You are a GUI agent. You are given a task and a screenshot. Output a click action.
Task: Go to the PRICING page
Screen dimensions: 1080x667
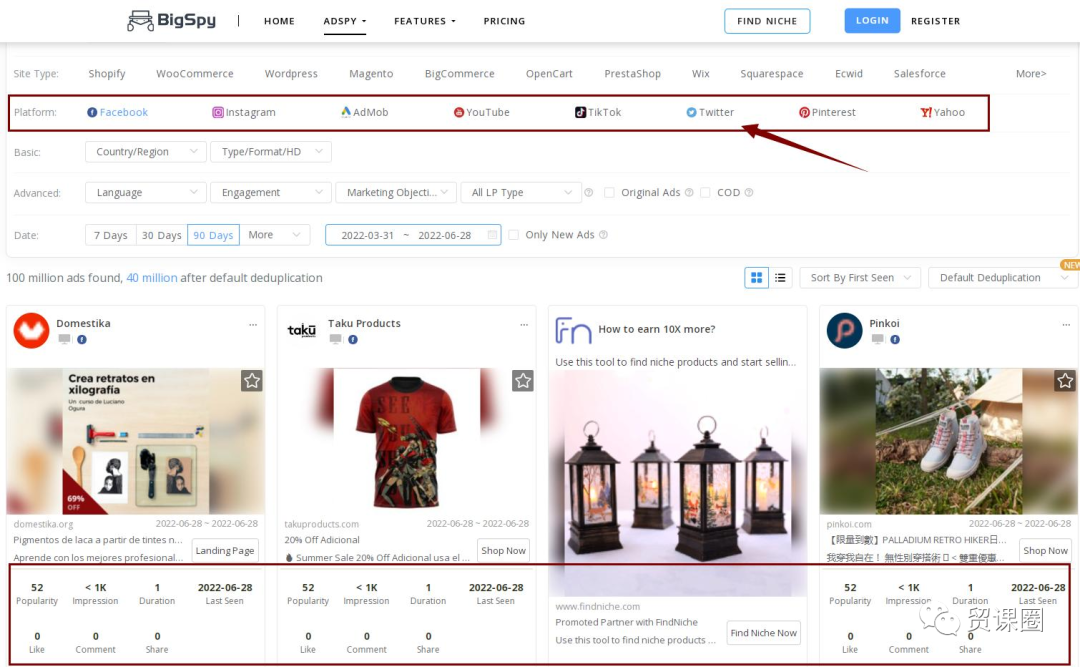(504, 21)
